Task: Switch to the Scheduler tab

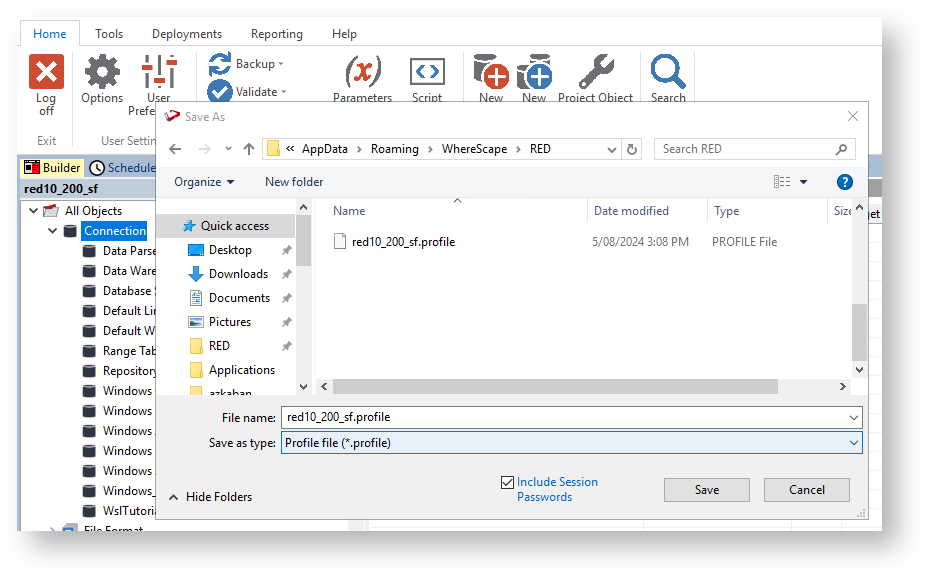Action: coord(122,168)
